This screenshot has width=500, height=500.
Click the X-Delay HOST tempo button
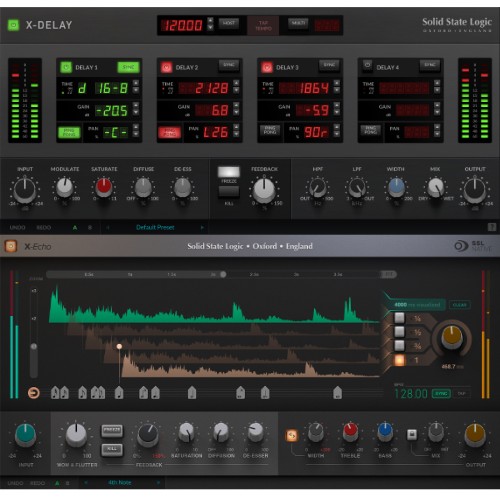point(229,23)
